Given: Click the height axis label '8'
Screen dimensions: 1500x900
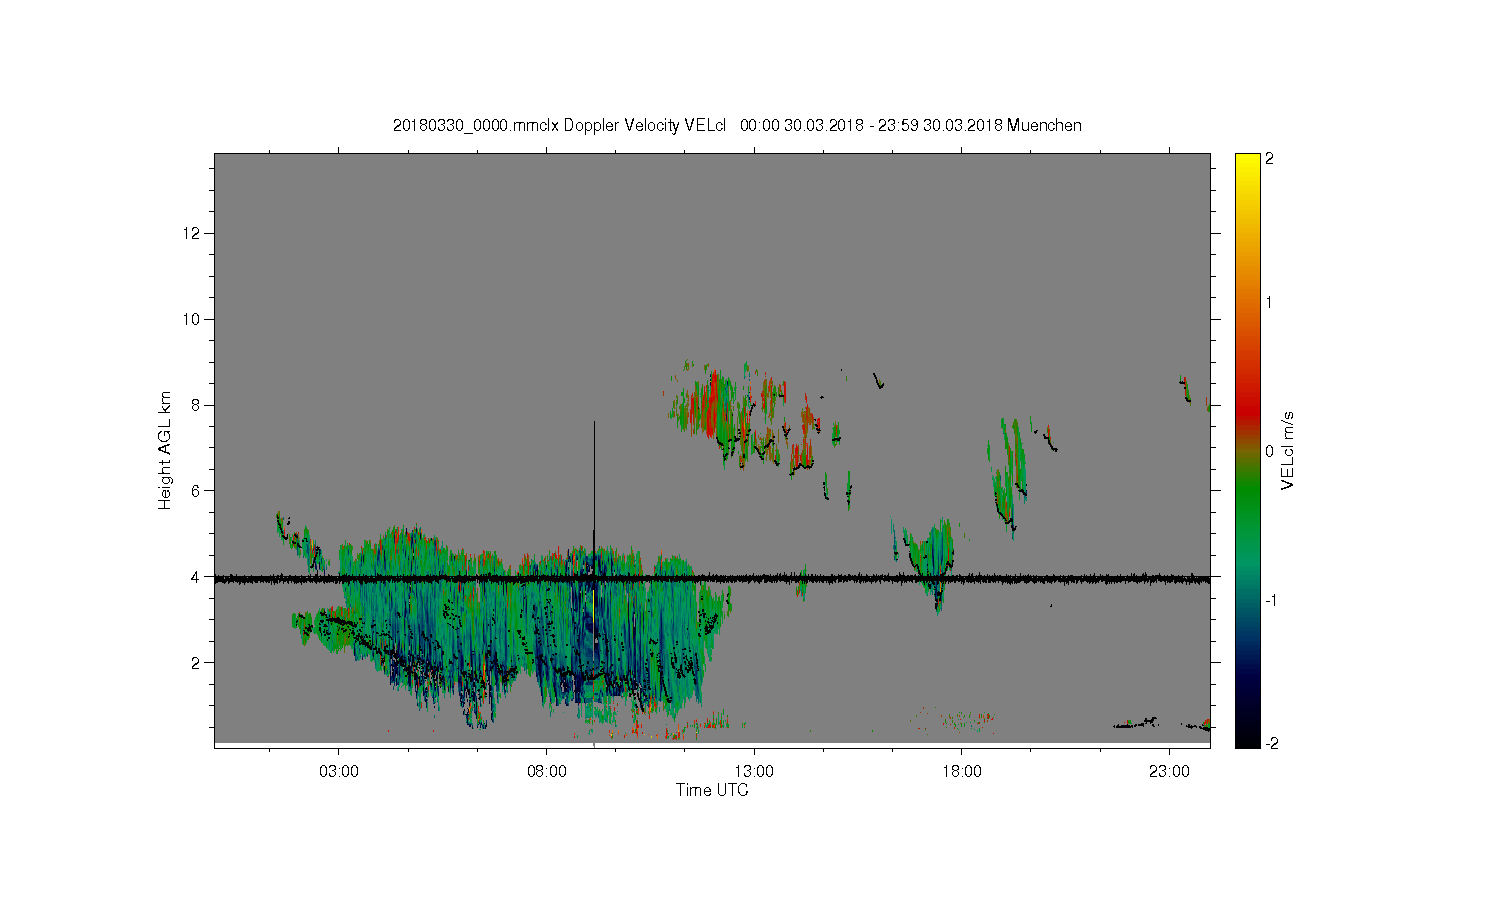Looking at the screenshot, I should pos(197,405).
